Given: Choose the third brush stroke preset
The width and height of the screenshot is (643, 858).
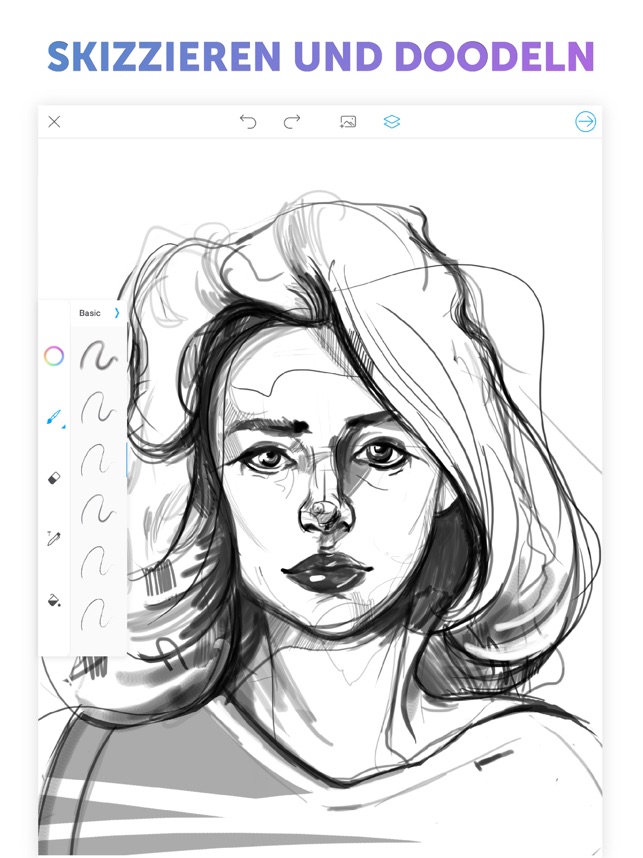Looking at the screenshot, I should tap(99, 460).
